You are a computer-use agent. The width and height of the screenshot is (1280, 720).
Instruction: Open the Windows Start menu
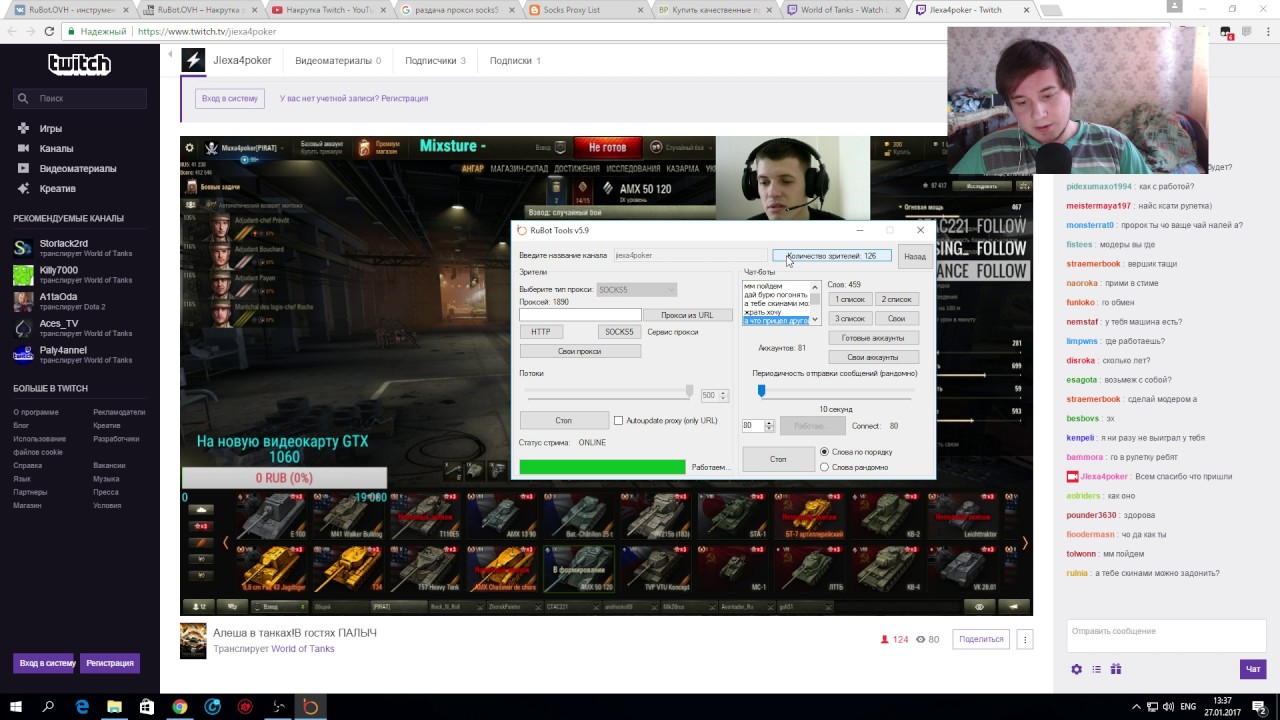pos(16,707)
